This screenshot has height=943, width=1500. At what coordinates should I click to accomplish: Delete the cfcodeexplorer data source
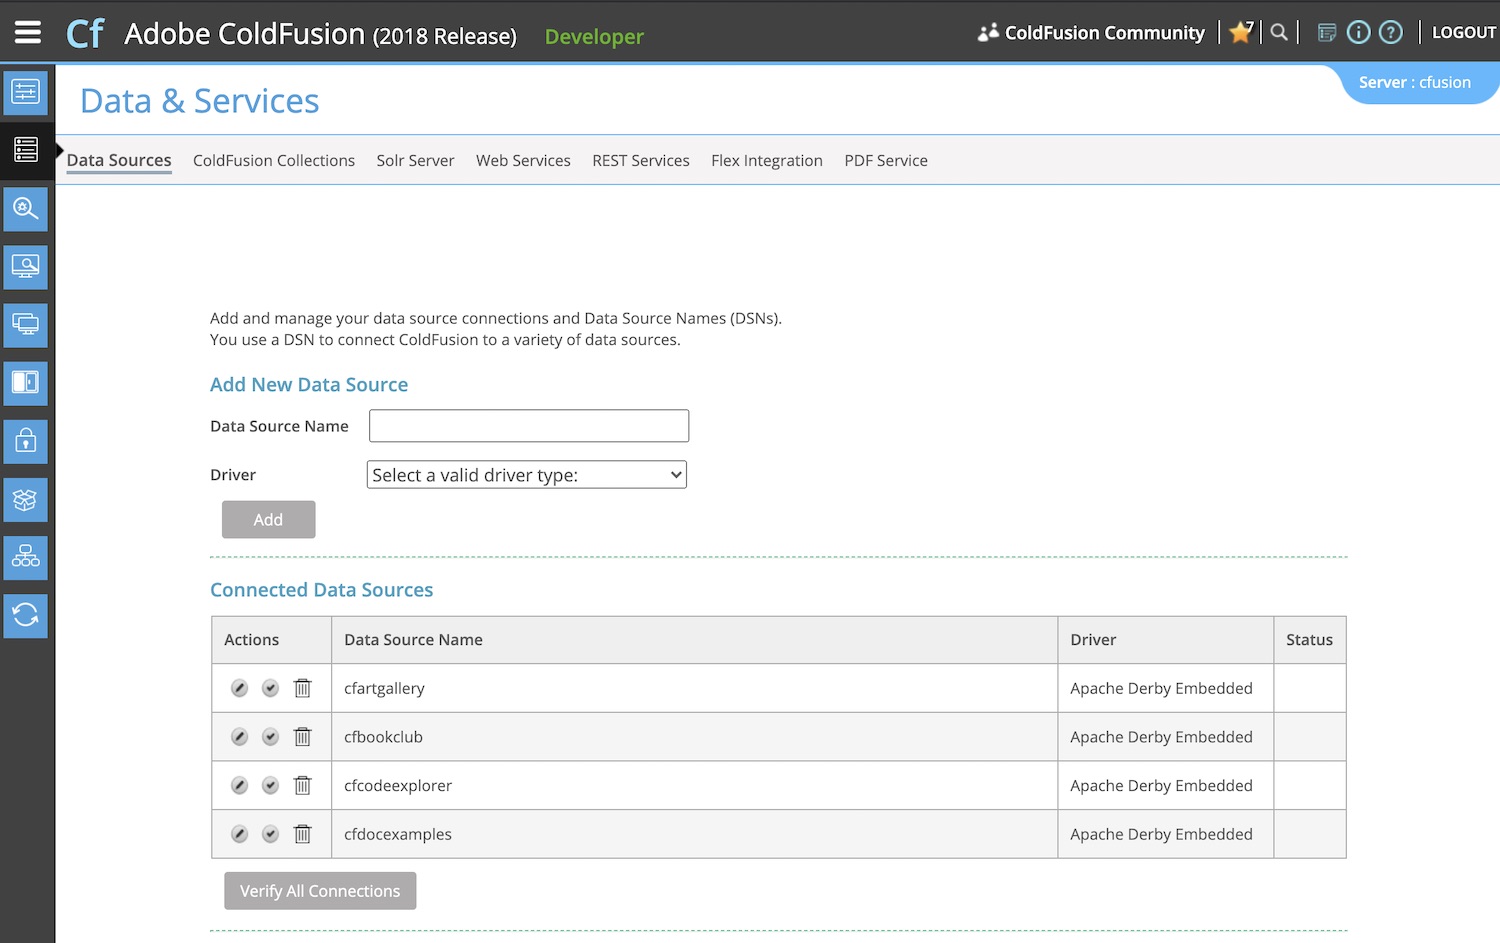click(x=302, y=785)
